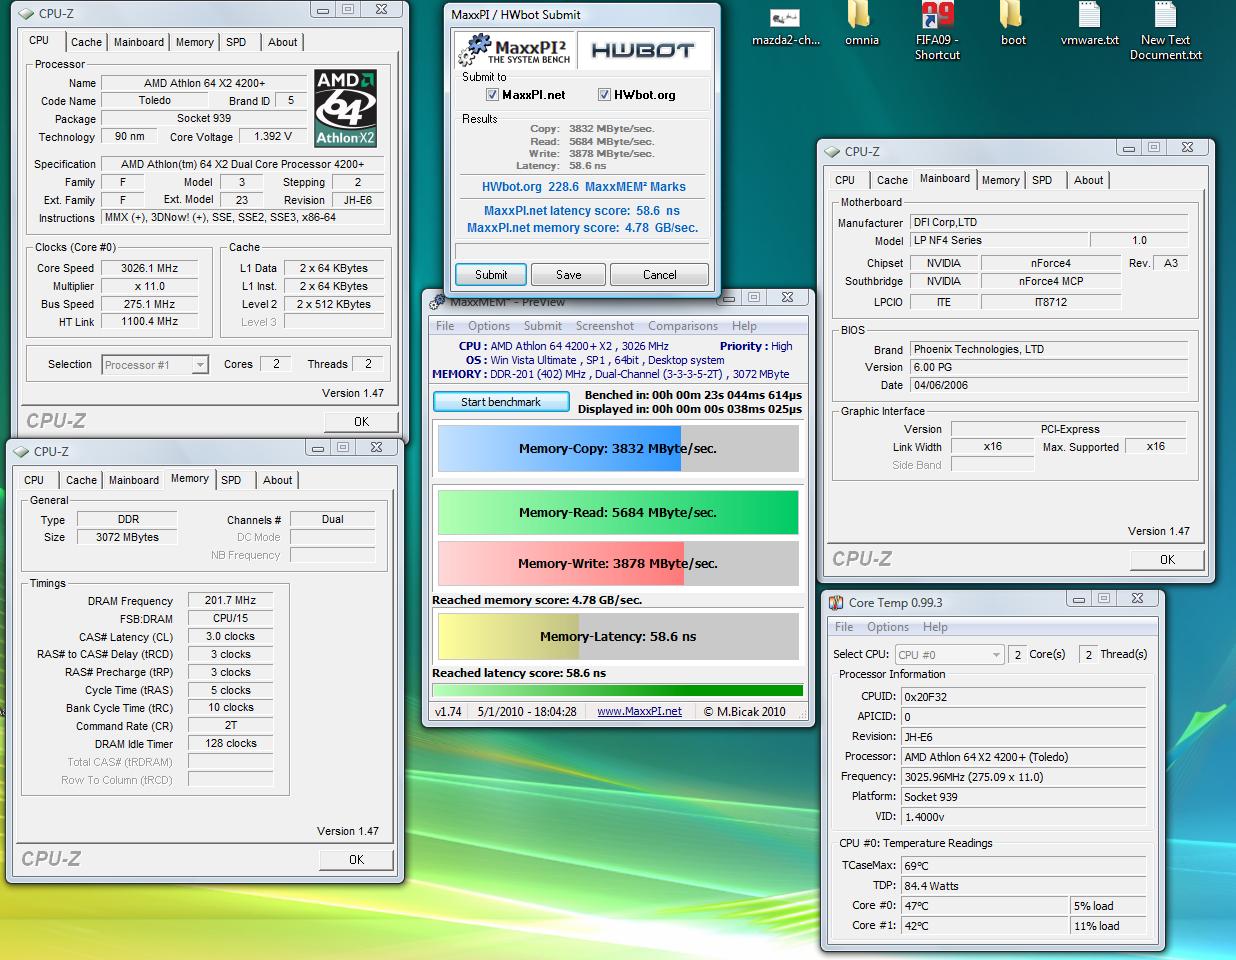Click the Memory-Copy result bar

618,448
